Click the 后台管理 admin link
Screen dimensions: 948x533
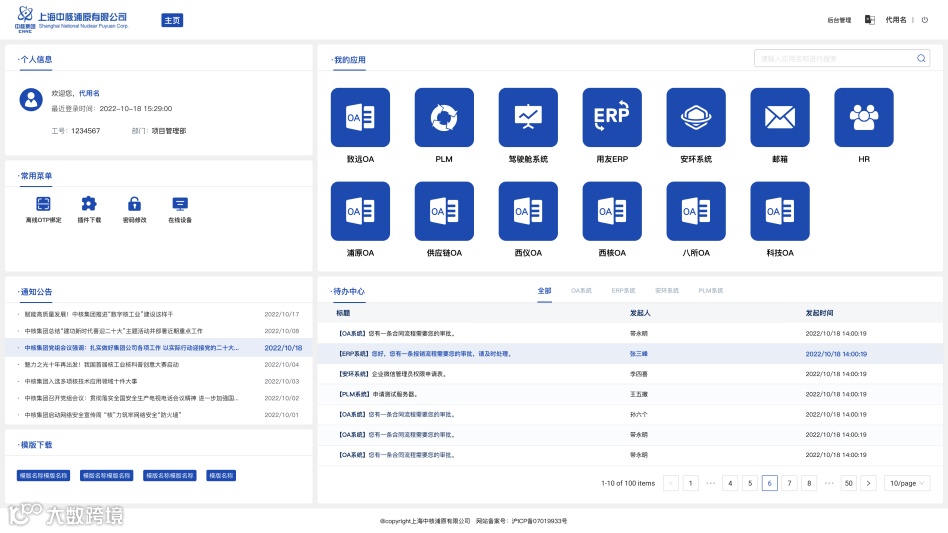pos(839,20)
